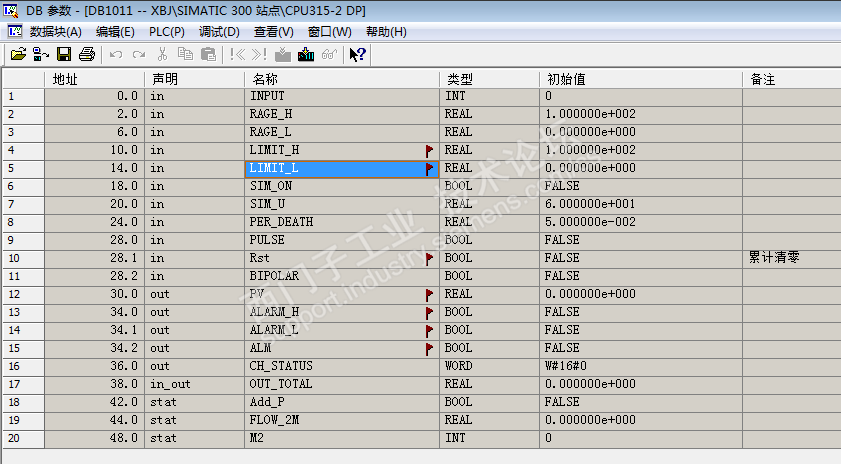
Task: Click the 初始值 column header
Action: coord(641,79)
